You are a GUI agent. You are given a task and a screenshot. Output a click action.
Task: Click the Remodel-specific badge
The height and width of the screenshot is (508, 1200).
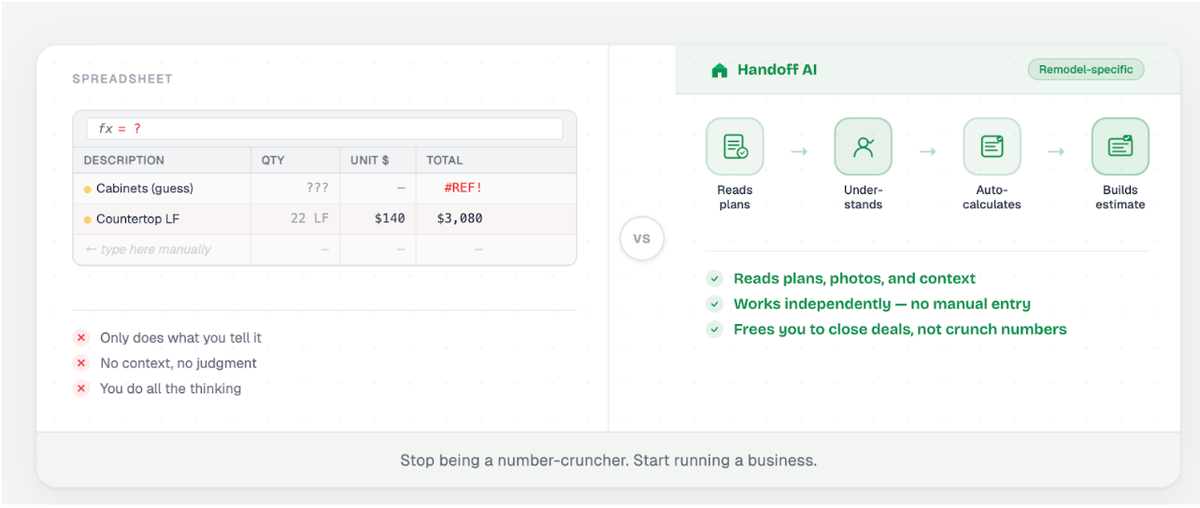[x=1085, y=70]
